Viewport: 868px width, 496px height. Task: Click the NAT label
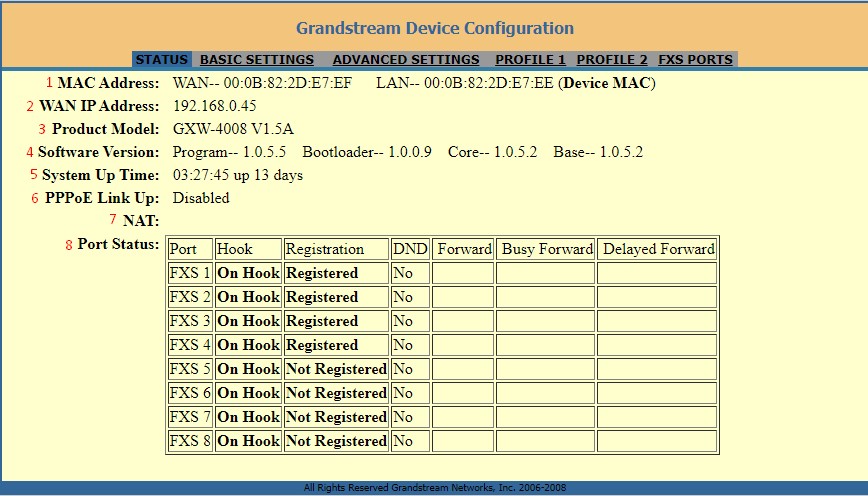pyautogui.click(x=141, y=221)
